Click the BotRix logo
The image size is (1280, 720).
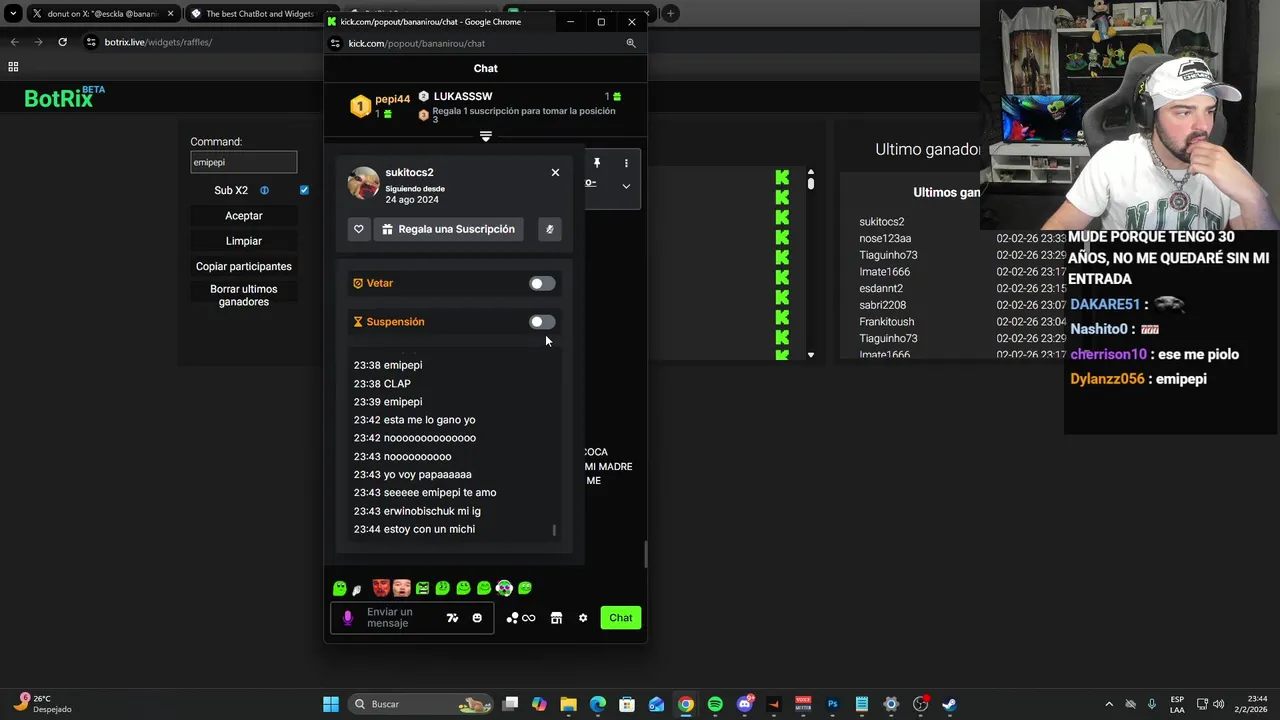pos(65,97)
